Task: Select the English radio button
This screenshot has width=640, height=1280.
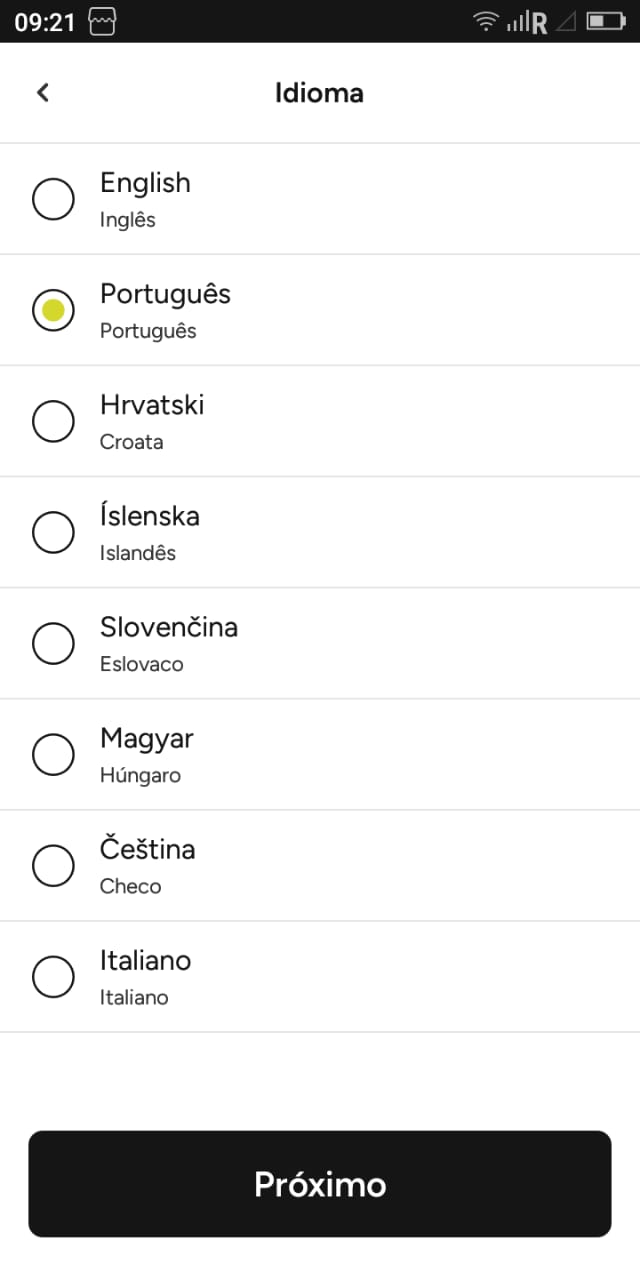Action: pyautogui.click(x=53, y=198)
